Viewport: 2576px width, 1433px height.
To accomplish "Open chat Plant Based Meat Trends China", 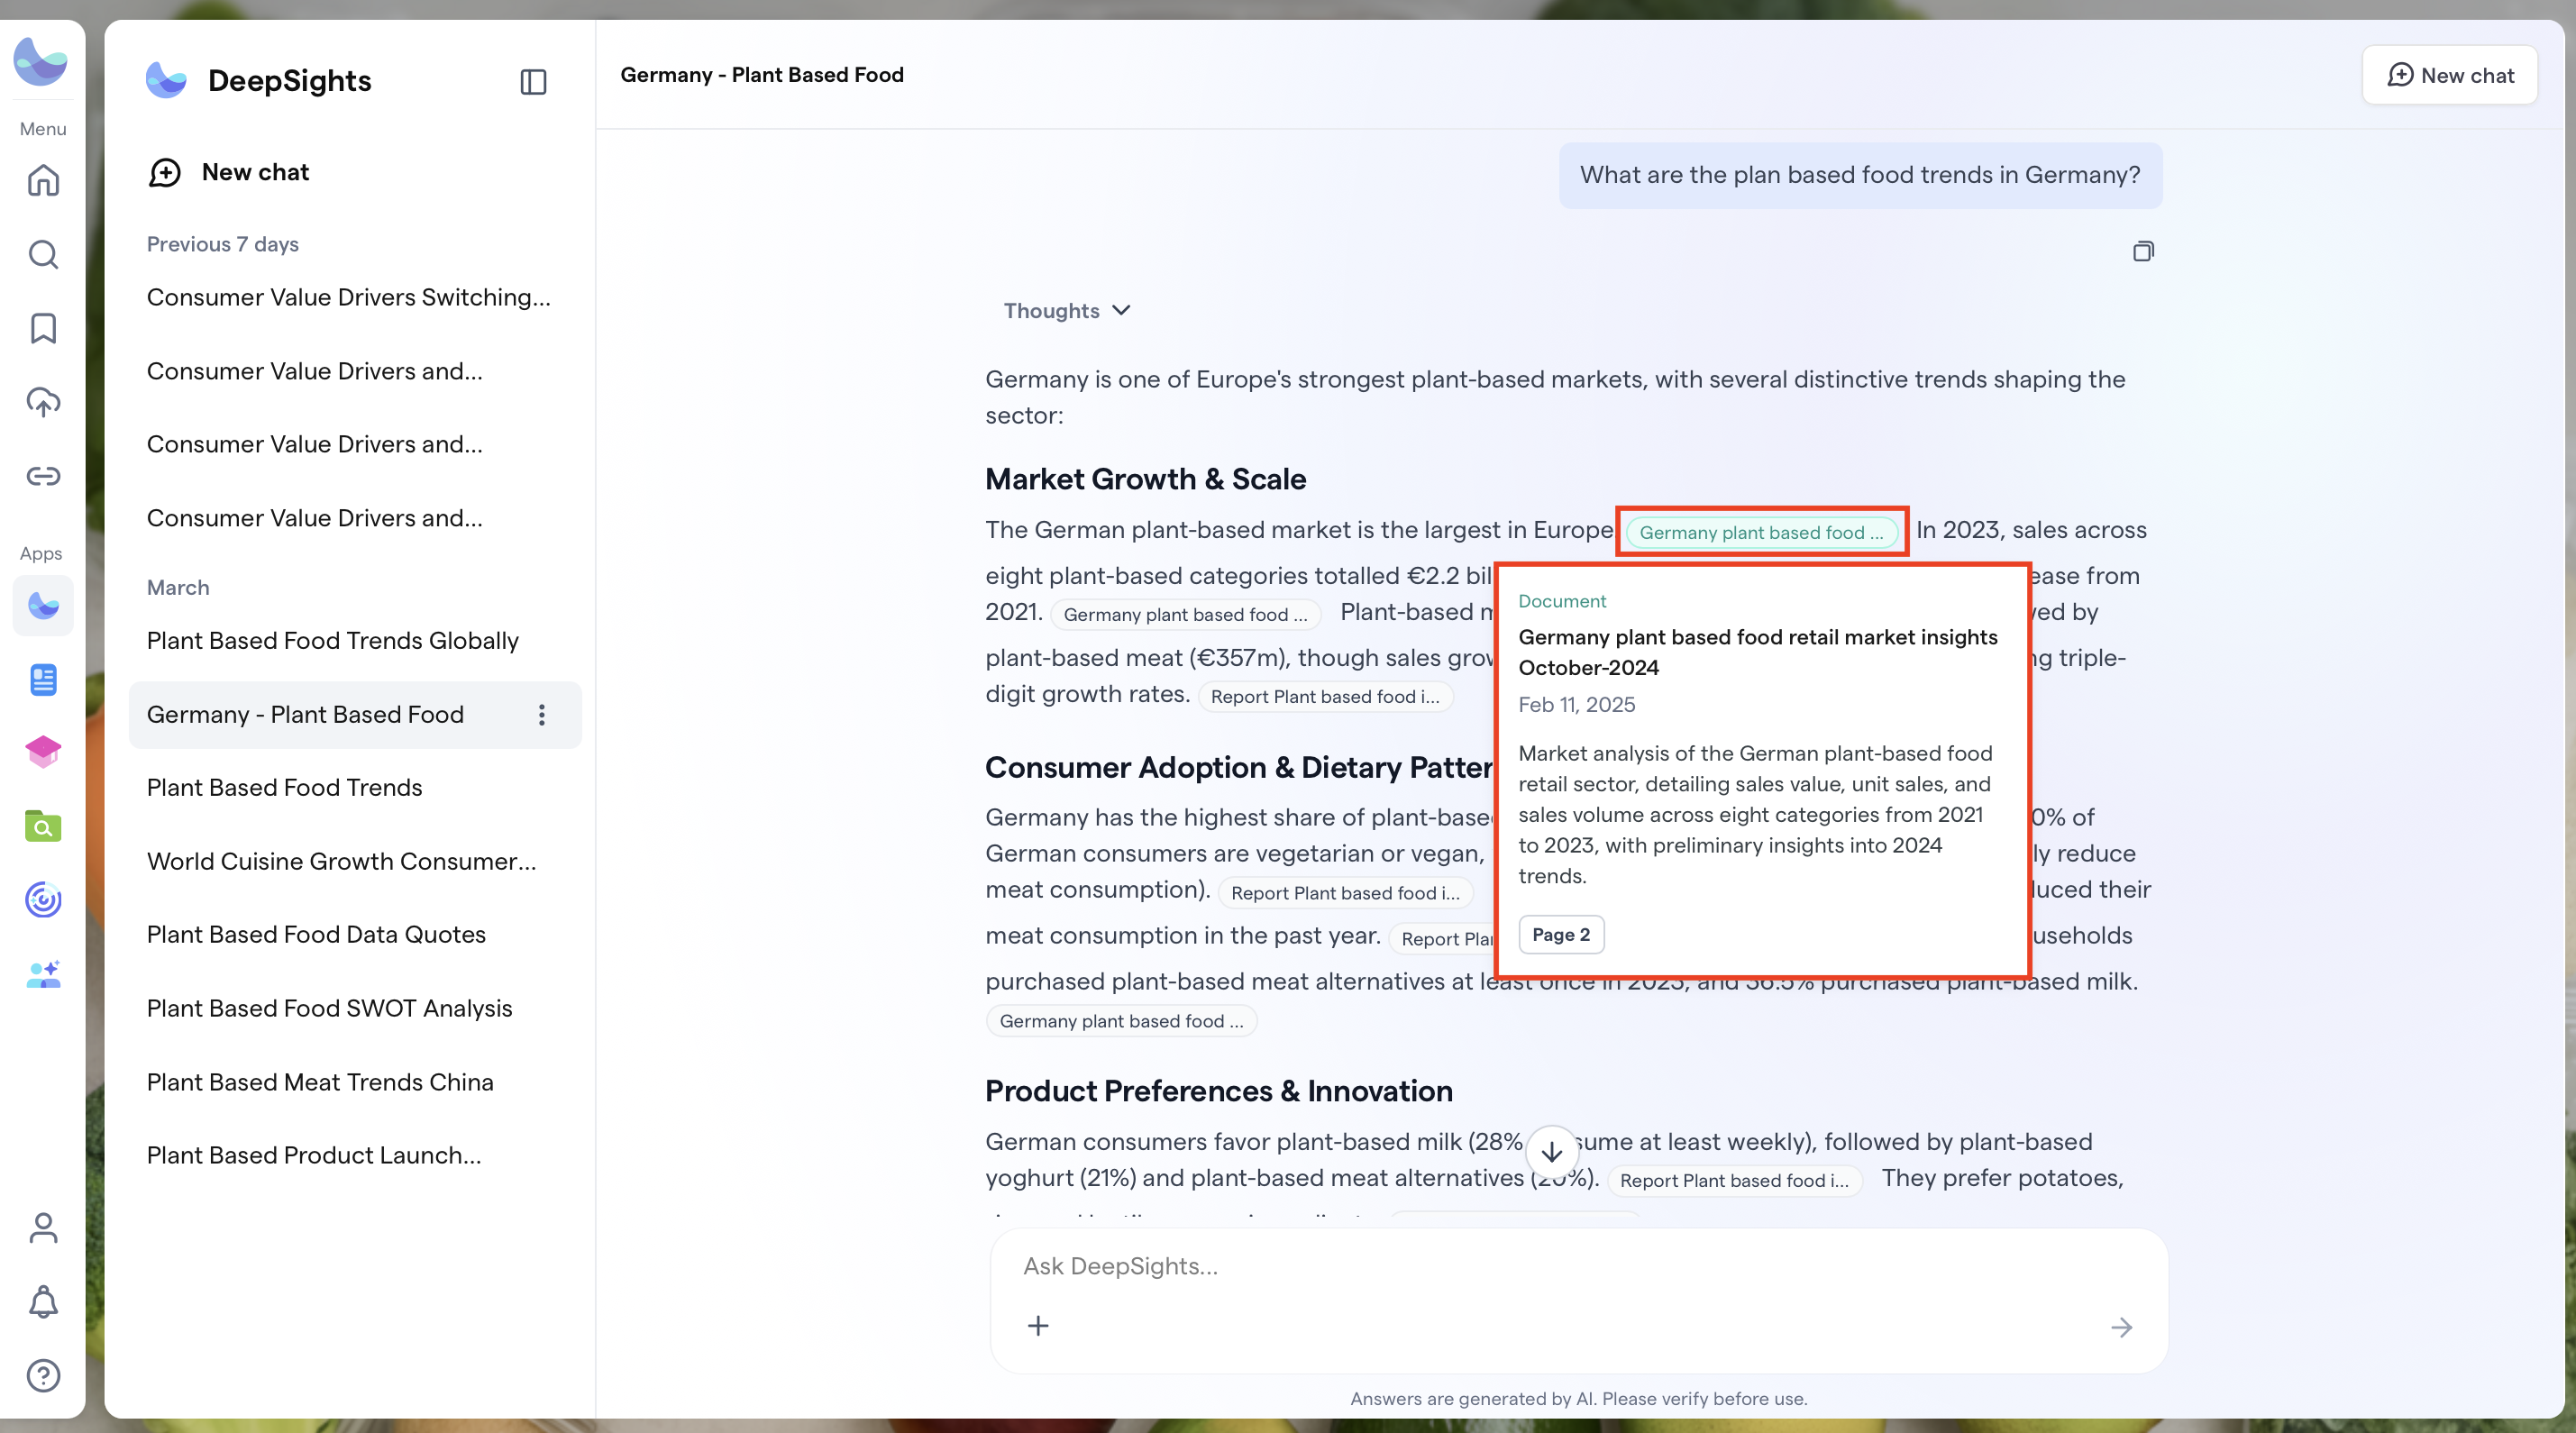I will (355, 1083).
